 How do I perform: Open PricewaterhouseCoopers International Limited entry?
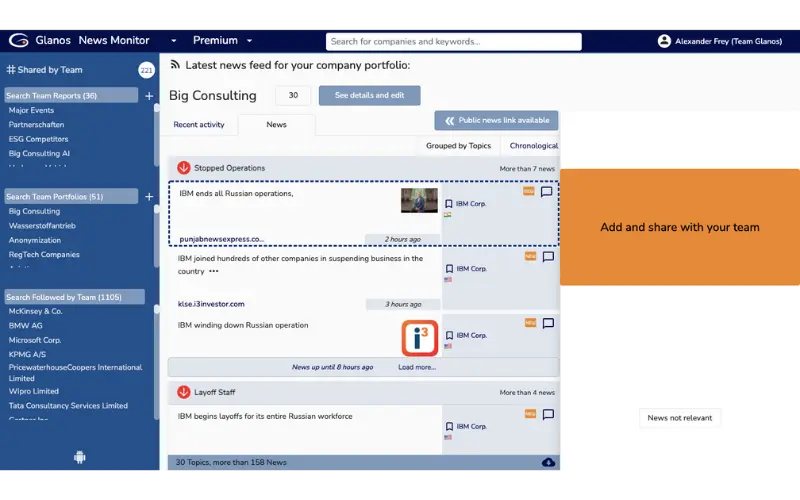[75, 373]
